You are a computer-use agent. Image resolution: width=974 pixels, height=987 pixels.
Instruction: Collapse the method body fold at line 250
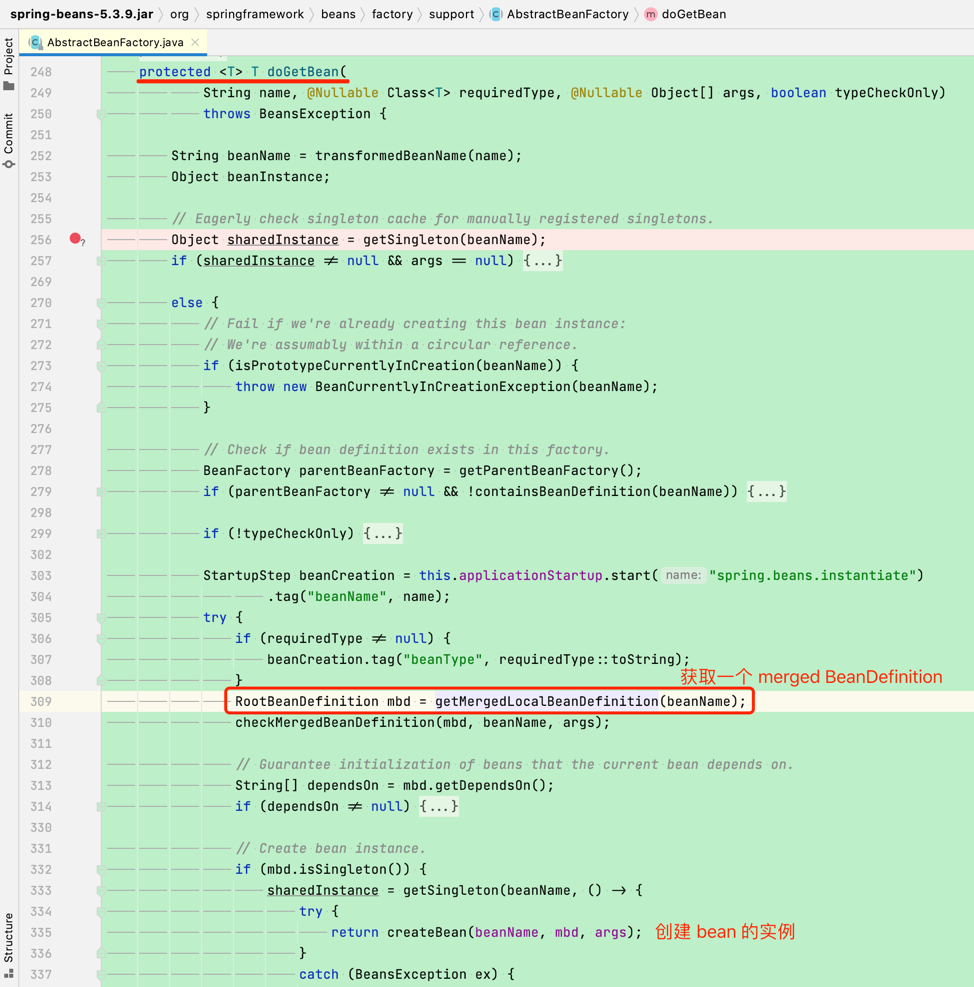pos(99,114)
